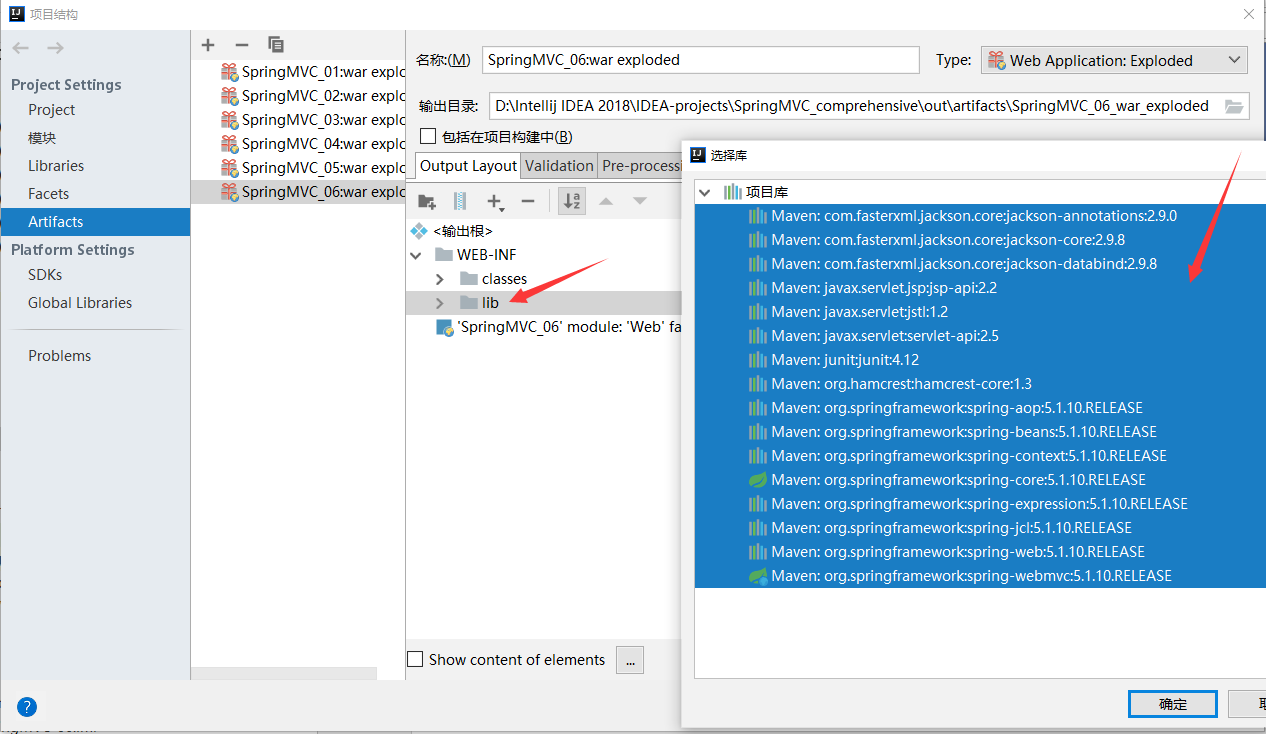This screenshot has height=734, width=1266.
Task: Collapse the project library group in dialog
Action: (705, 192)
